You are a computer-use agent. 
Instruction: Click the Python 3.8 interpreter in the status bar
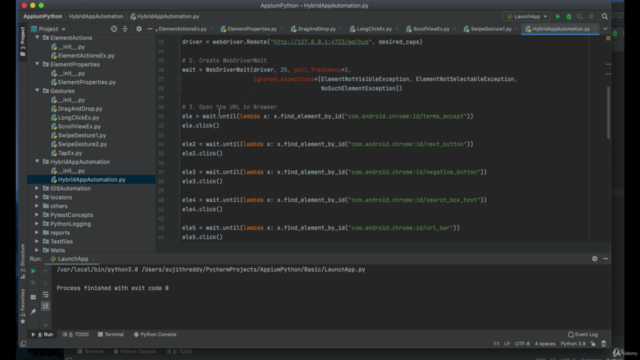click(573, 344)
